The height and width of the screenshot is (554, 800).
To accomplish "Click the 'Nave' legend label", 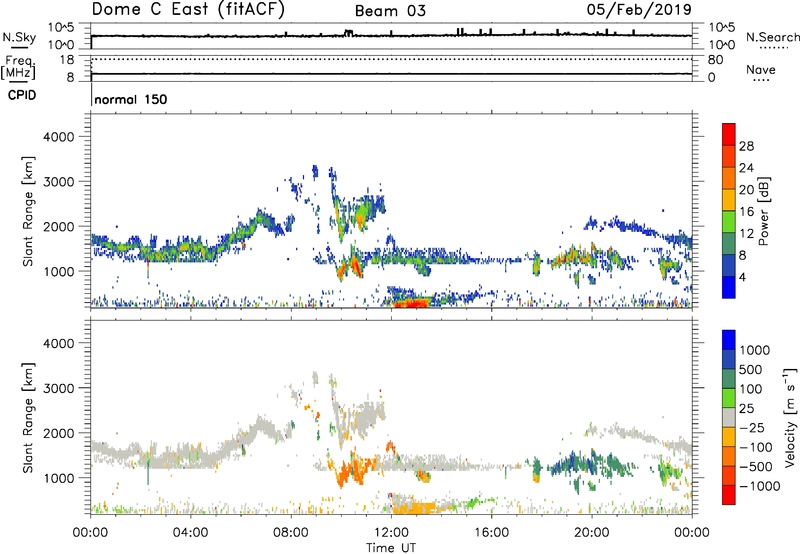I will pyautogui.click(x=761, y=69).
